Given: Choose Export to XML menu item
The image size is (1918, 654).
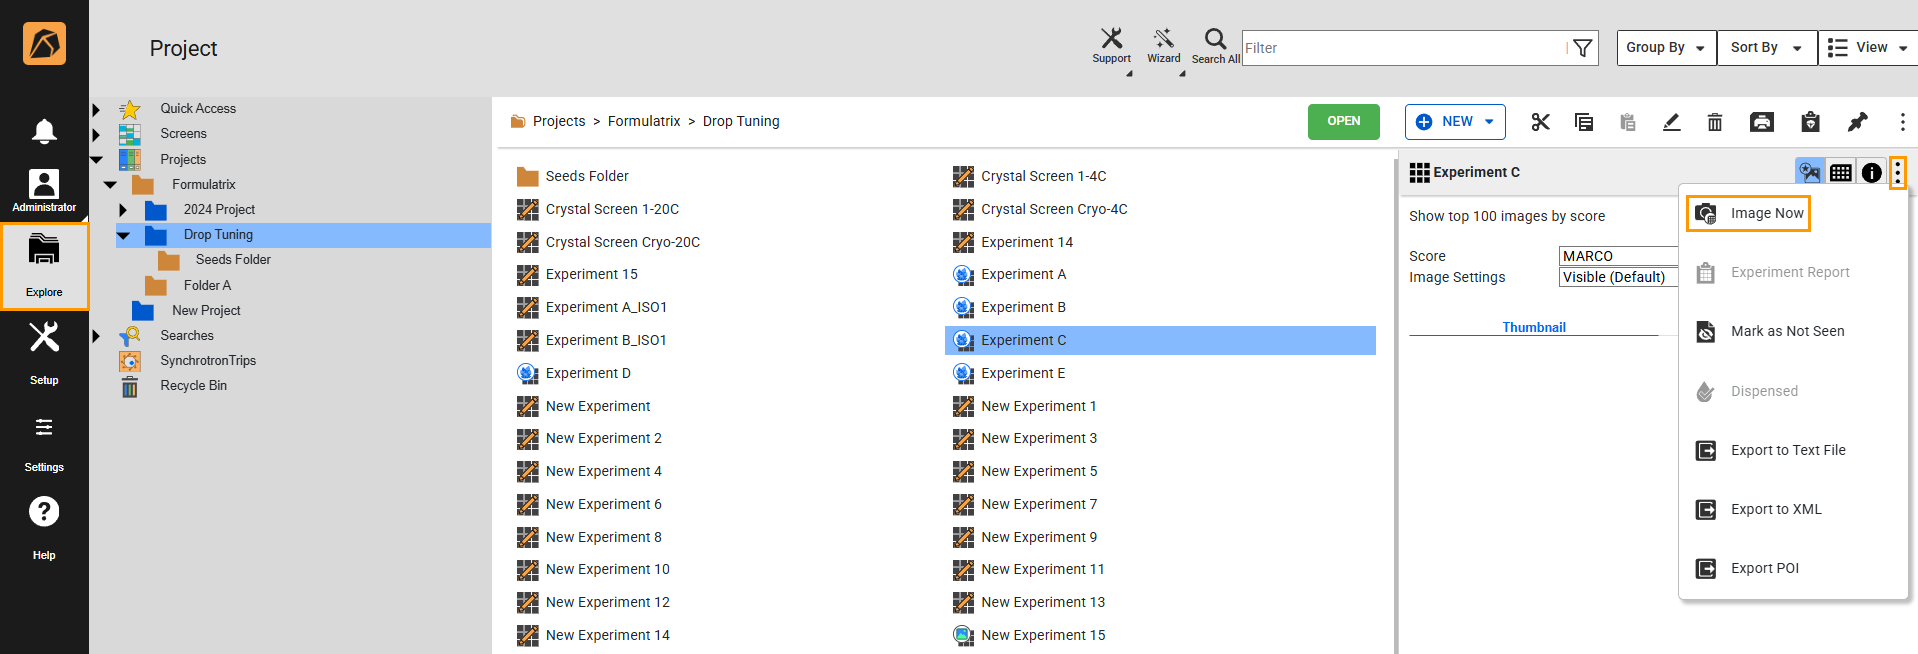Looking at the screenshot, I should [x=1776, y=509].
